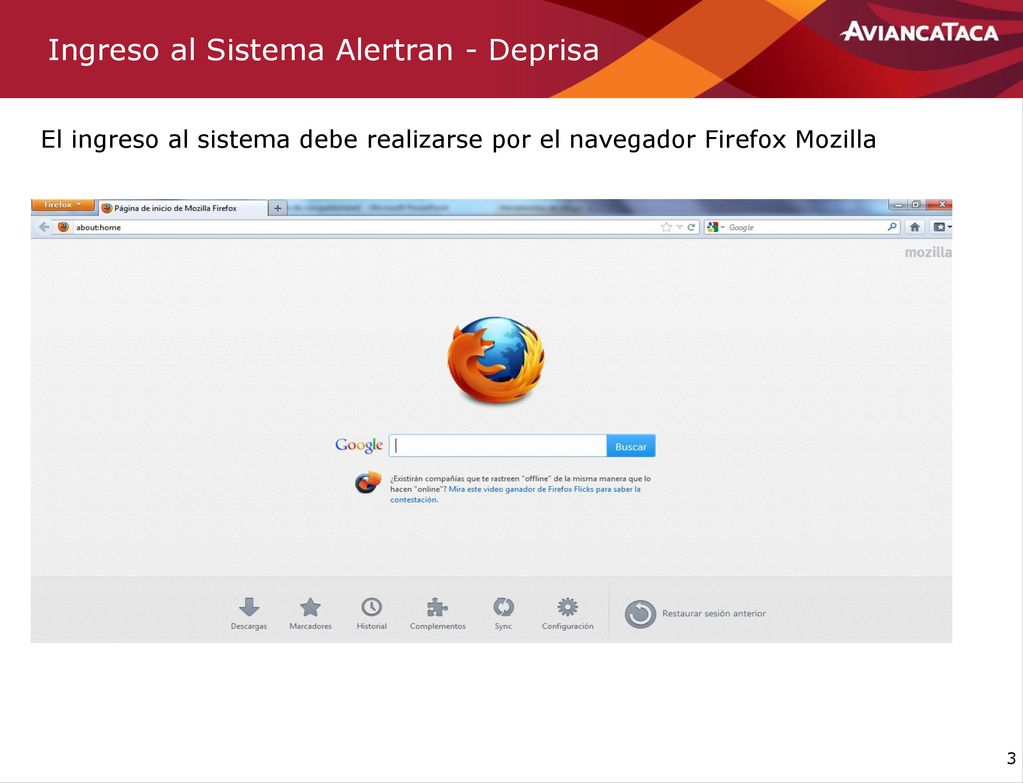Viewport: 1023px width, 783px height.
Task: Open a new tab with plus button
Action: pos(278,208)
